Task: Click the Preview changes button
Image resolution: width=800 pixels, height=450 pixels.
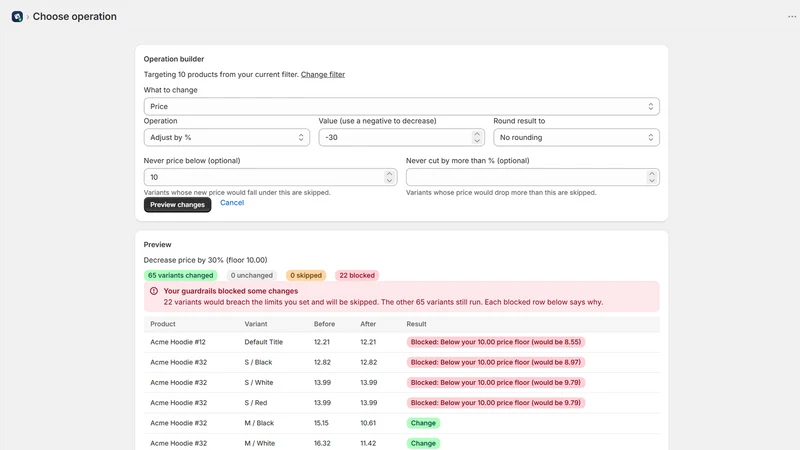Action: 177,205
